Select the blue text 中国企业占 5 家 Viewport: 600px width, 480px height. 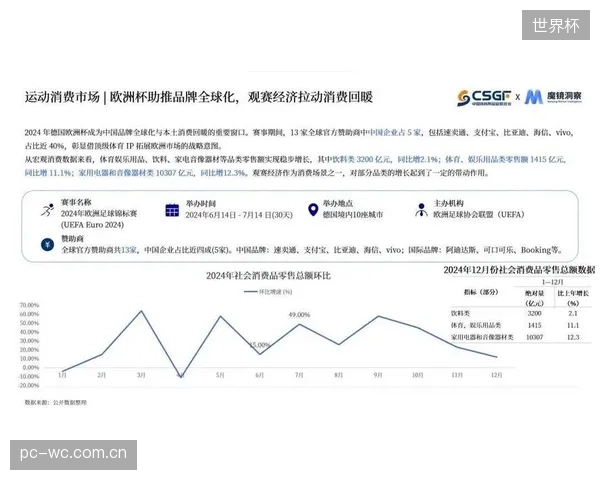[394, 132]
